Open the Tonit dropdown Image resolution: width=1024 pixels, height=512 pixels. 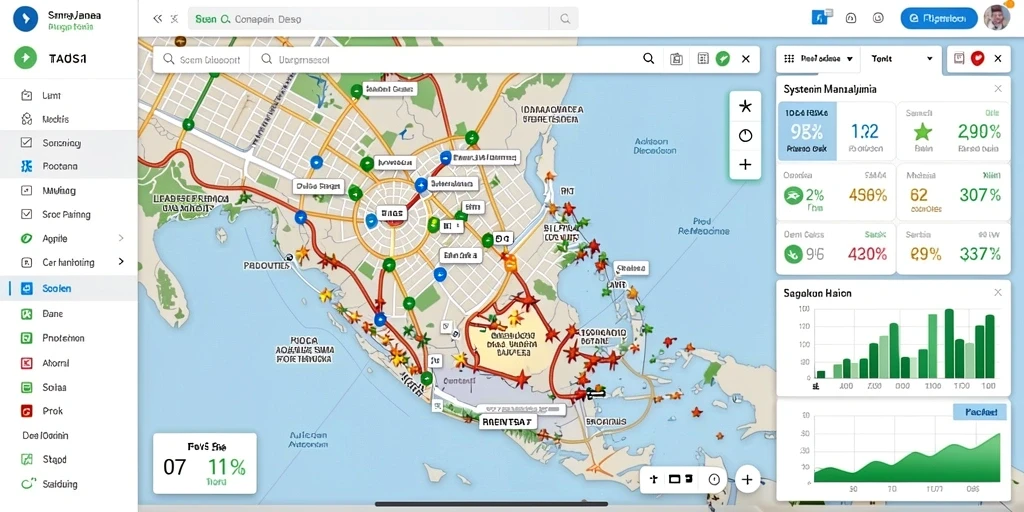pos(902,59)
